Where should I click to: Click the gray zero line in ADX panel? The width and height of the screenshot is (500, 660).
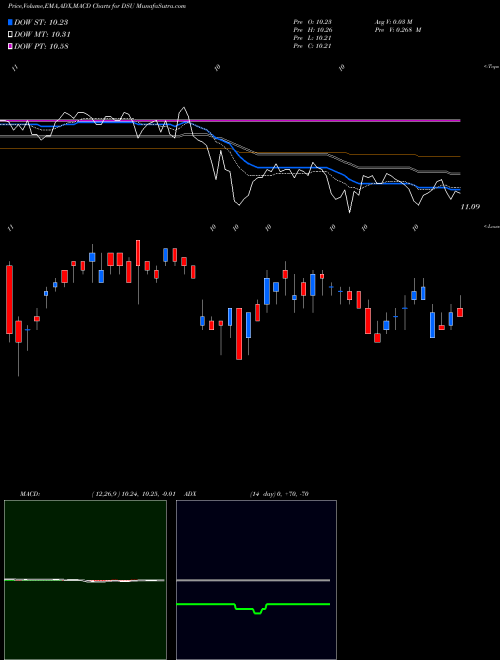click(x=253, y=580)
